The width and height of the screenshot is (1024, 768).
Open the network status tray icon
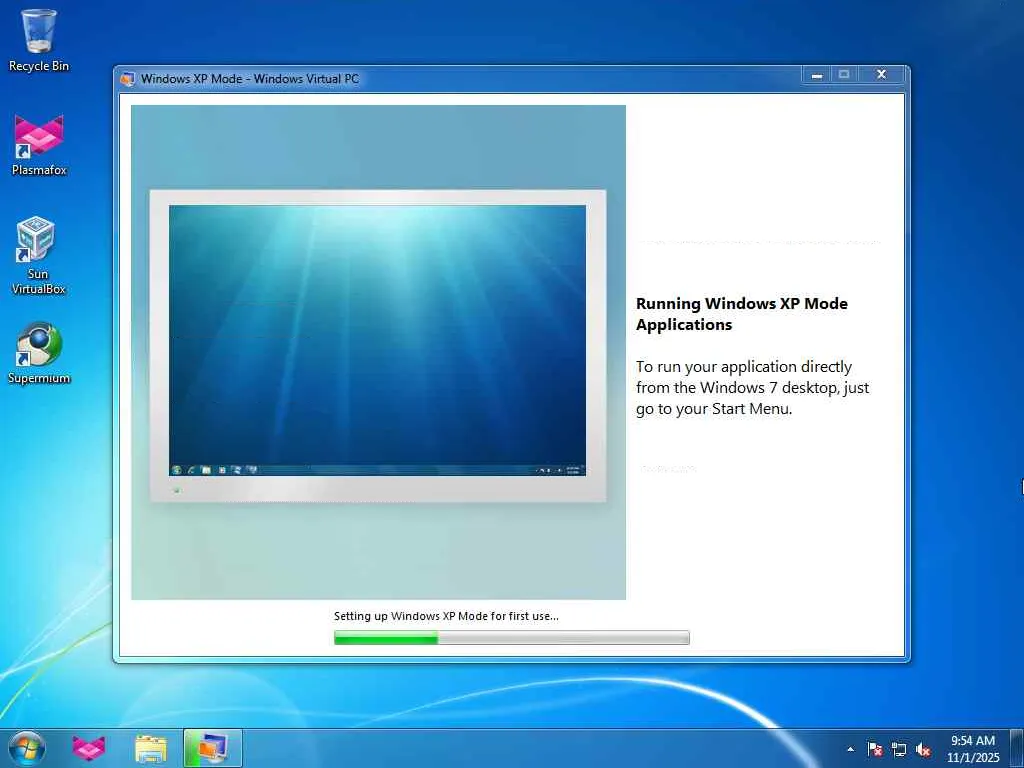tap(899, 749)
